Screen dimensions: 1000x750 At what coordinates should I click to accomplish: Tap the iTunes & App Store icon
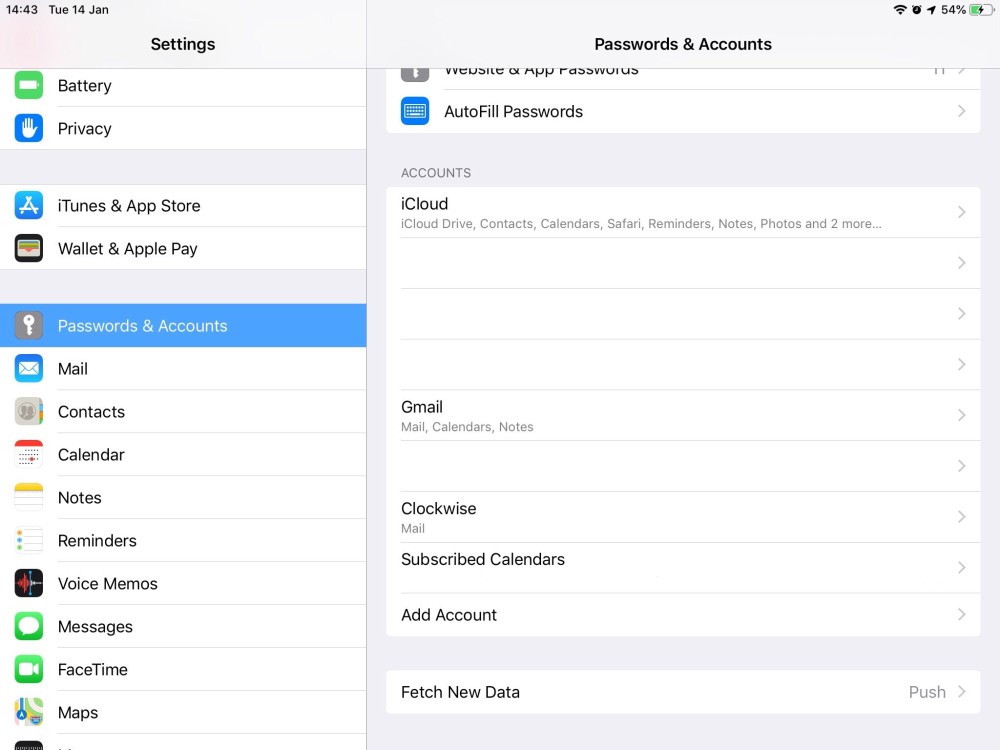point(29,205)
